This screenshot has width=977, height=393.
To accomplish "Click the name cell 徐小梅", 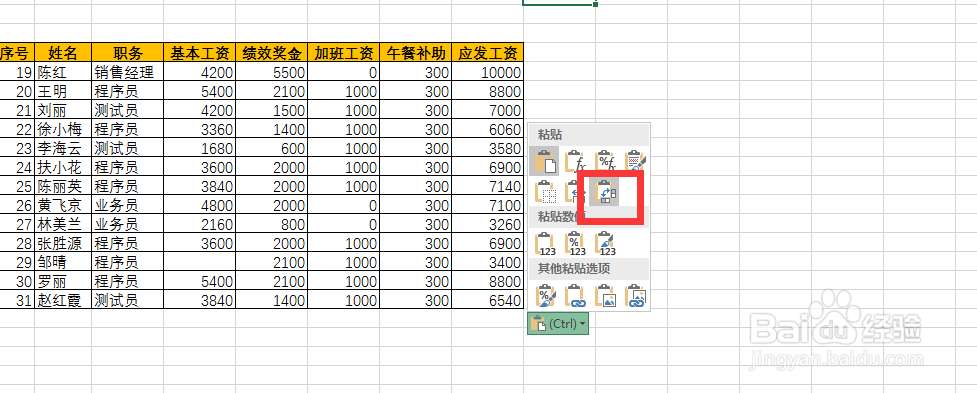I will 63,129.
